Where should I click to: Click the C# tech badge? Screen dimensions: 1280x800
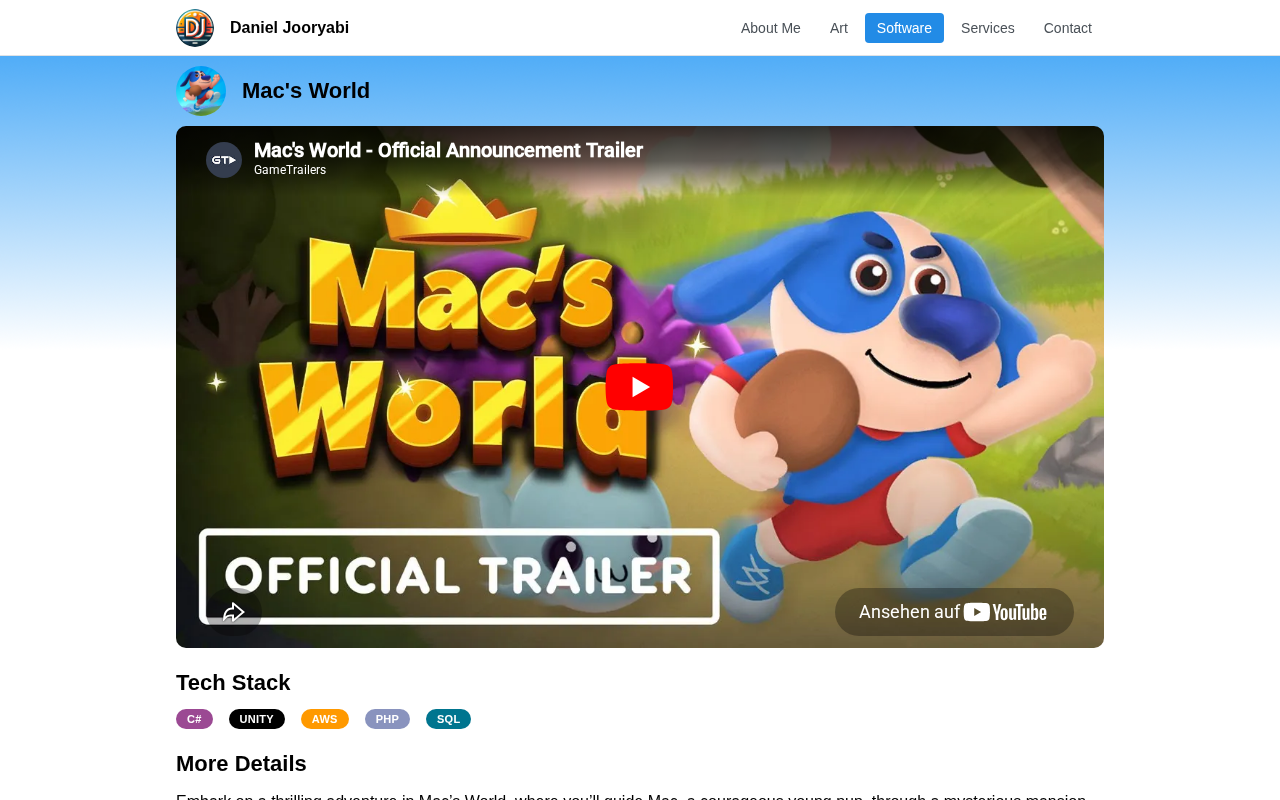[x=194, y=719]
